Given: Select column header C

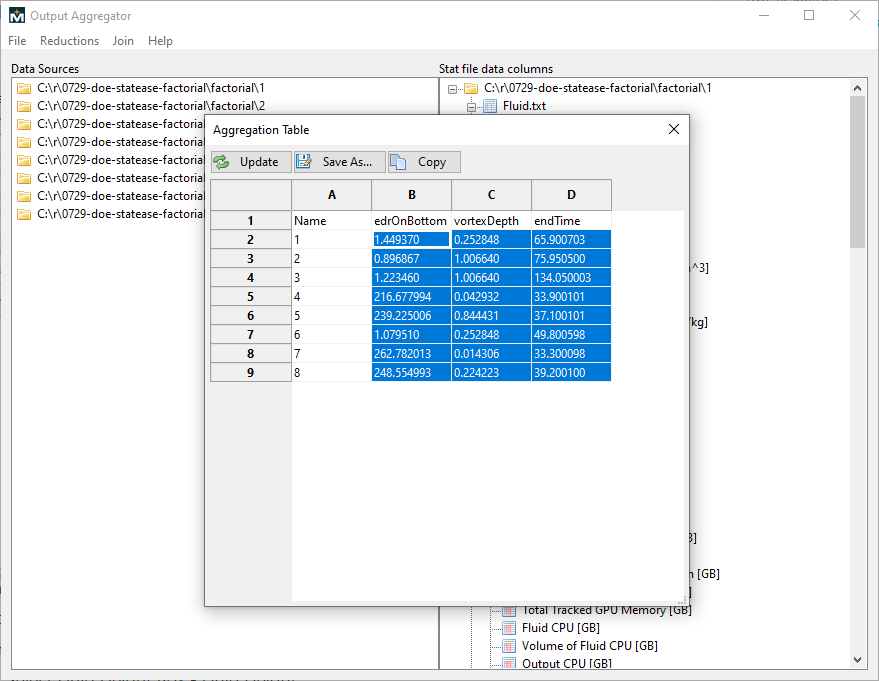Looking at the screenshot, I should (x=491, y=195).
